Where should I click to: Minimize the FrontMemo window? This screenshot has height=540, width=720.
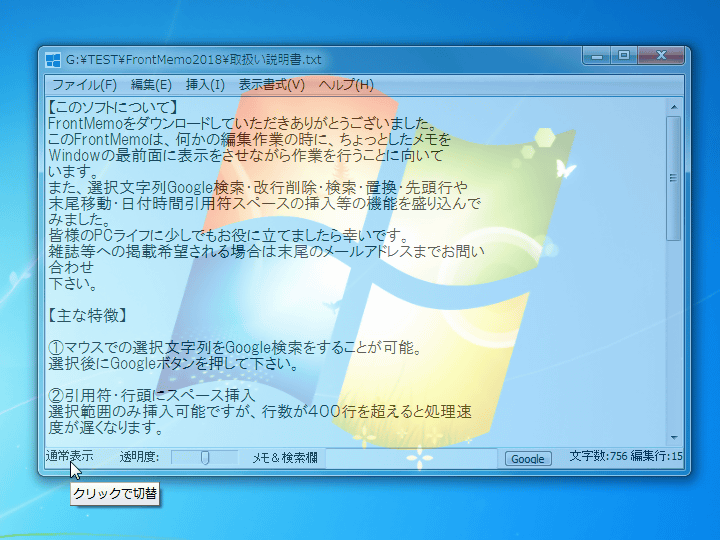597,56
